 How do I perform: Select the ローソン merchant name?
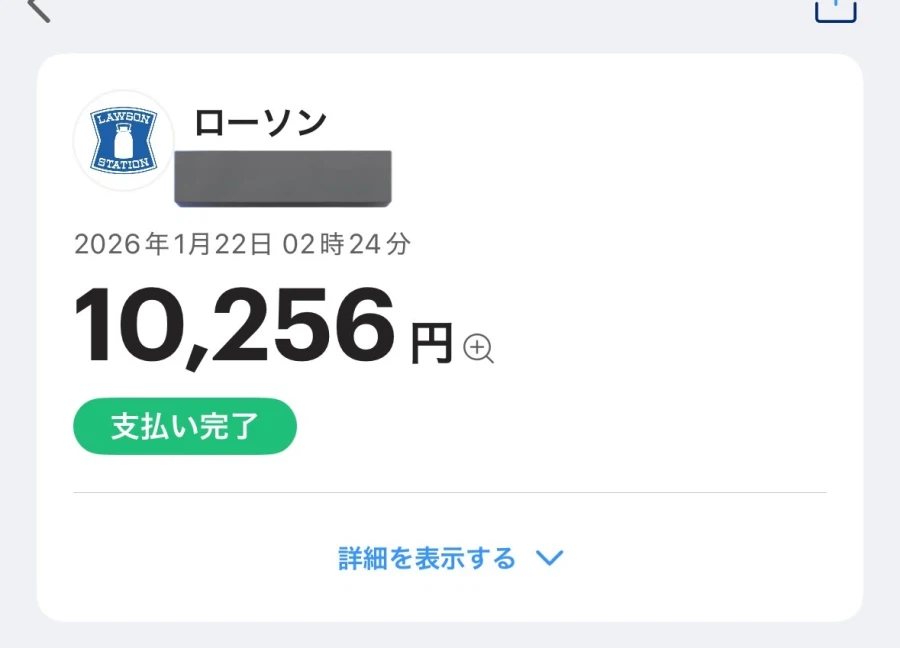(x=259, y=121)
